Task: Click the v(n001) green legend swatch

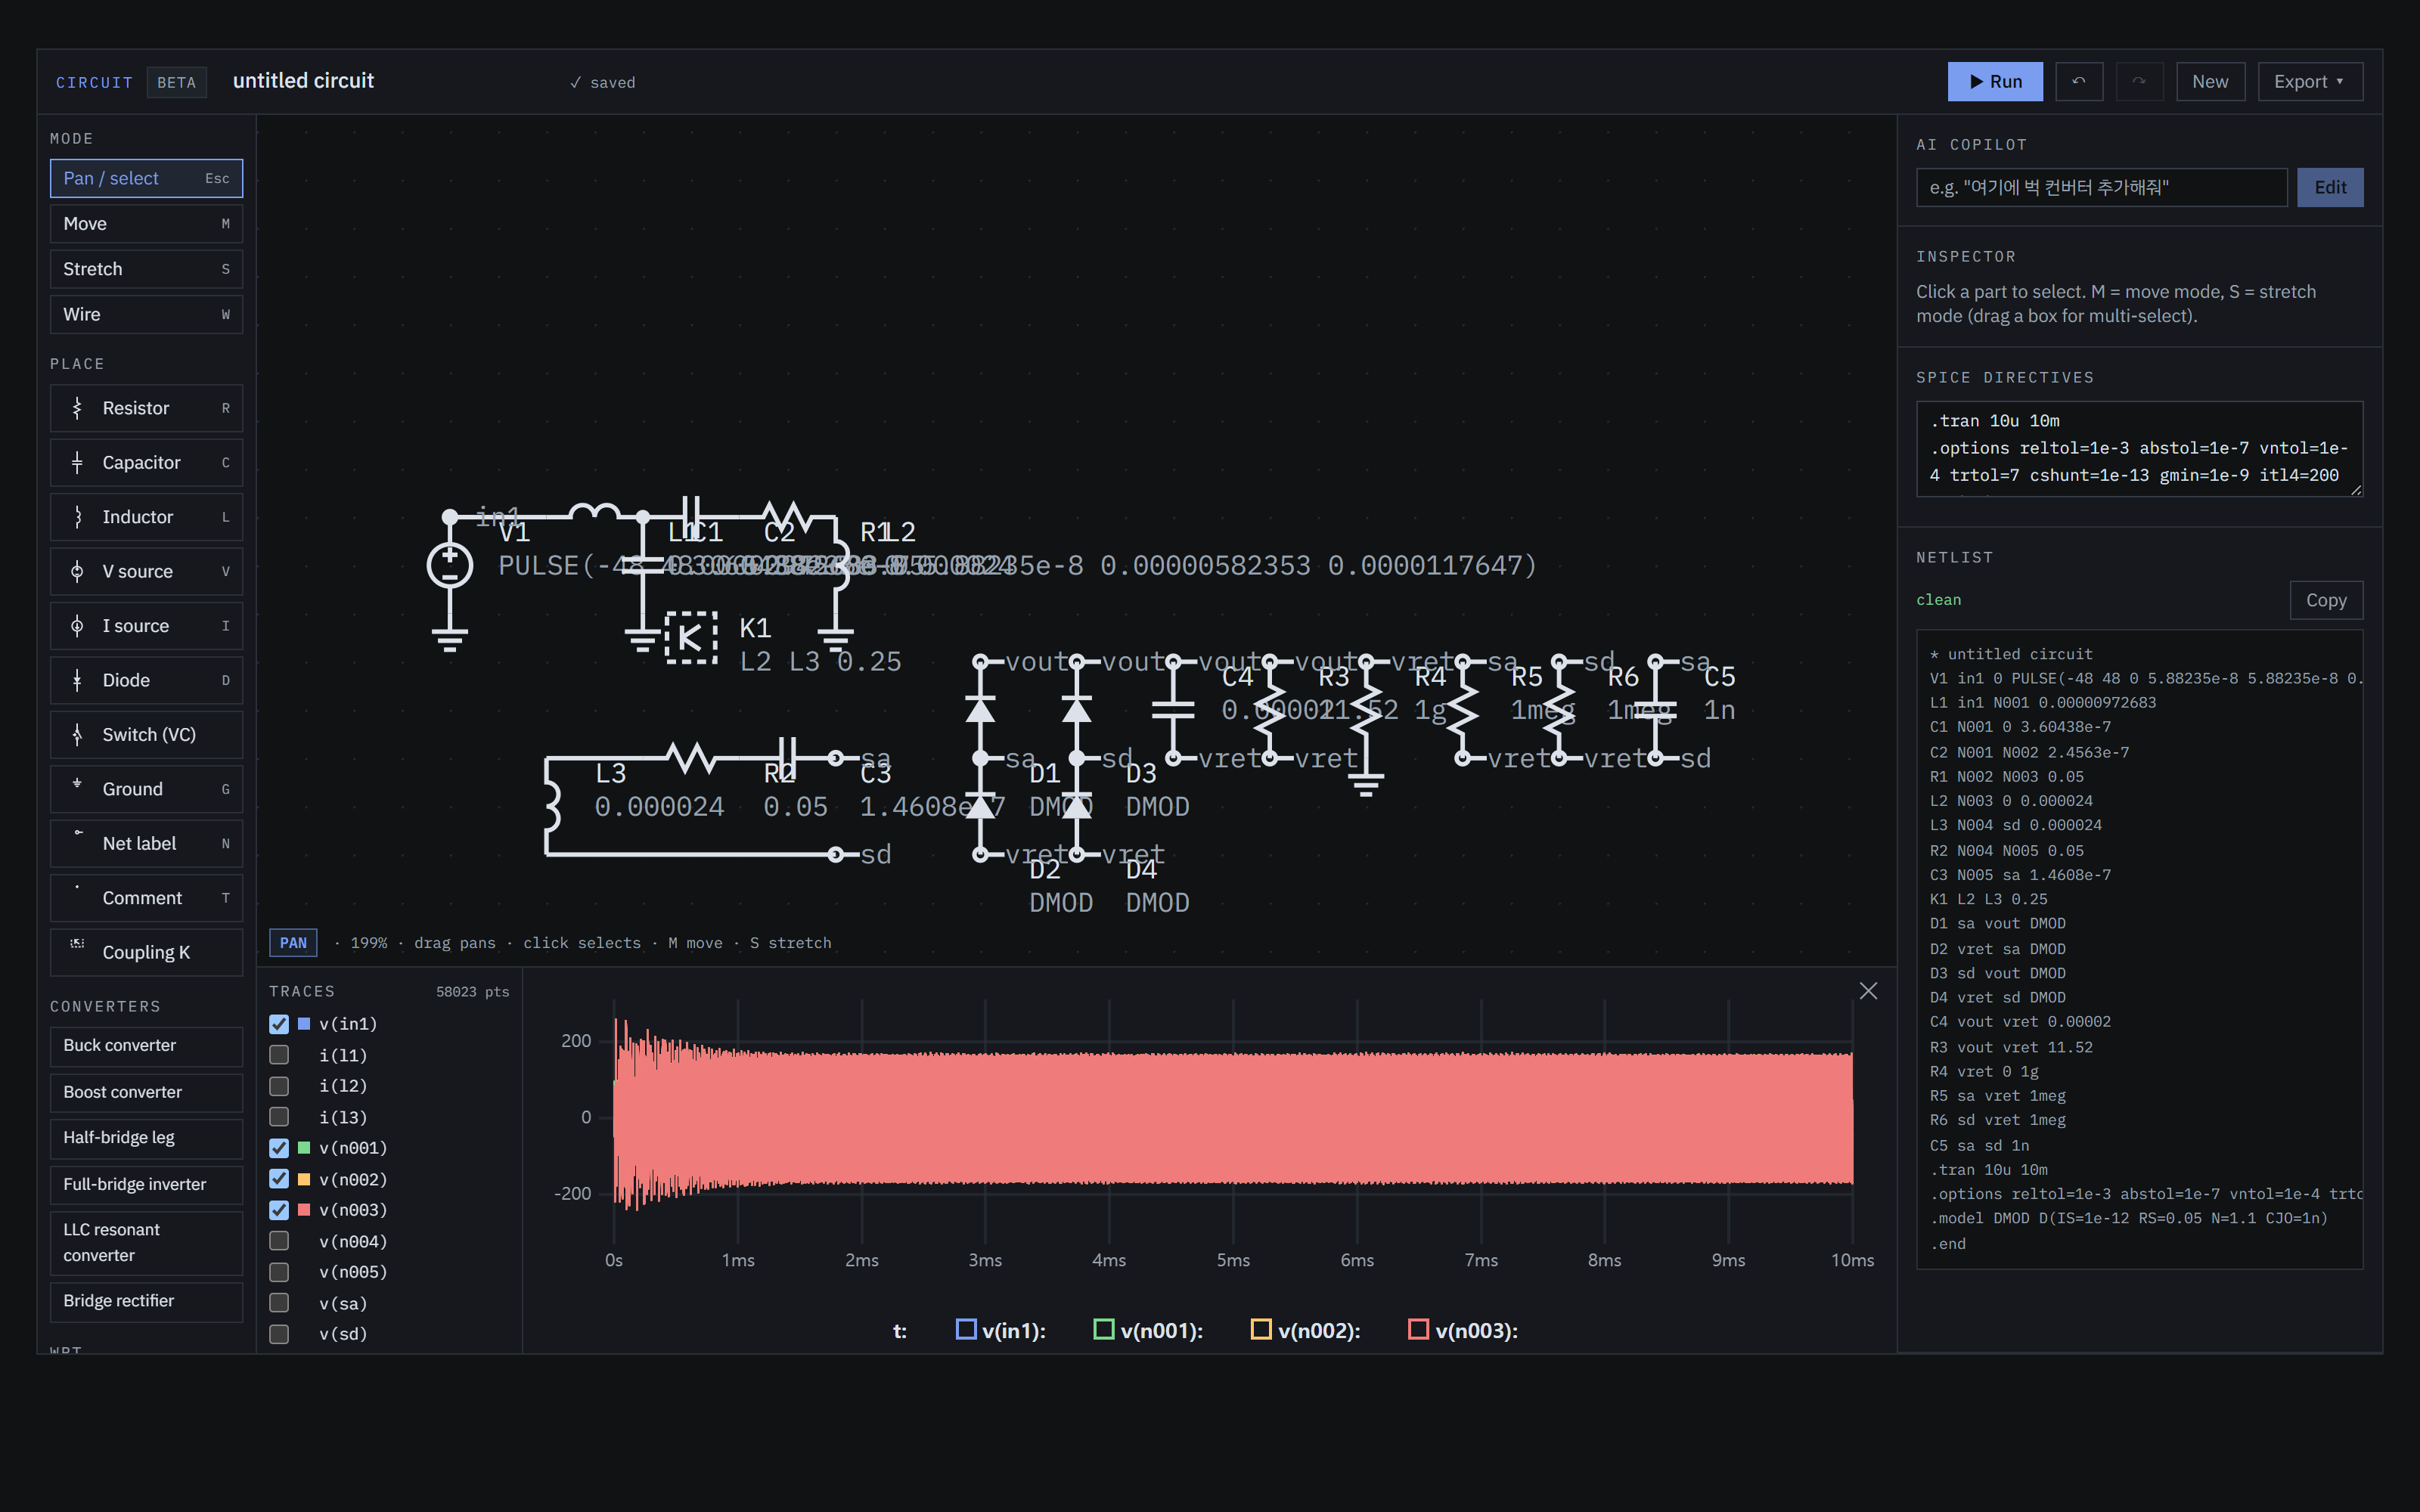Action: [x=1104, y=1329]
